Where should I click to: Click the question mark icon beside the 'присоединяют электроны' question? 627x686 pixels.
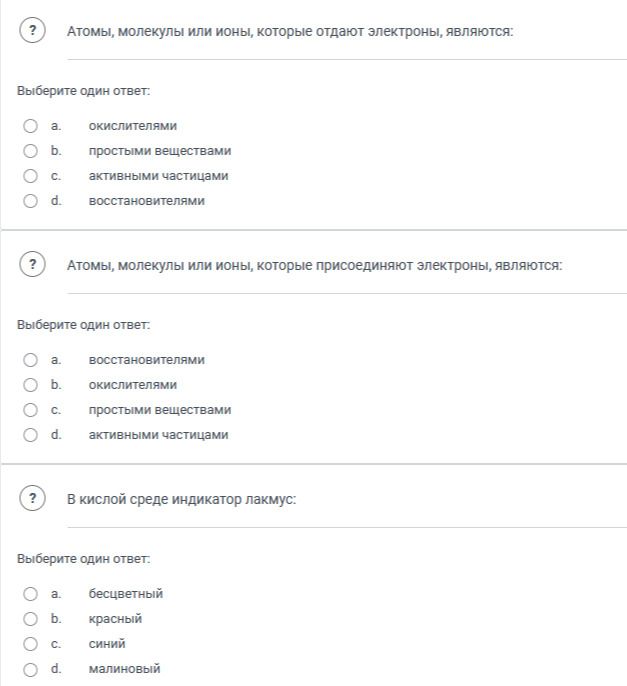coord(32,264)
